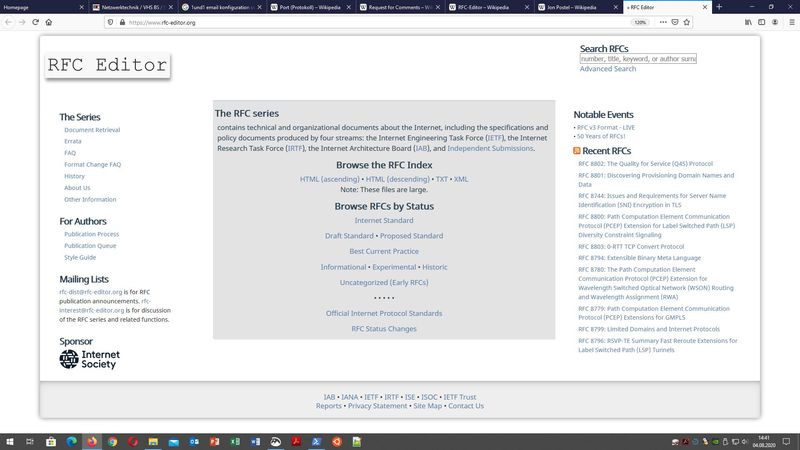Reload the current page

35,22
